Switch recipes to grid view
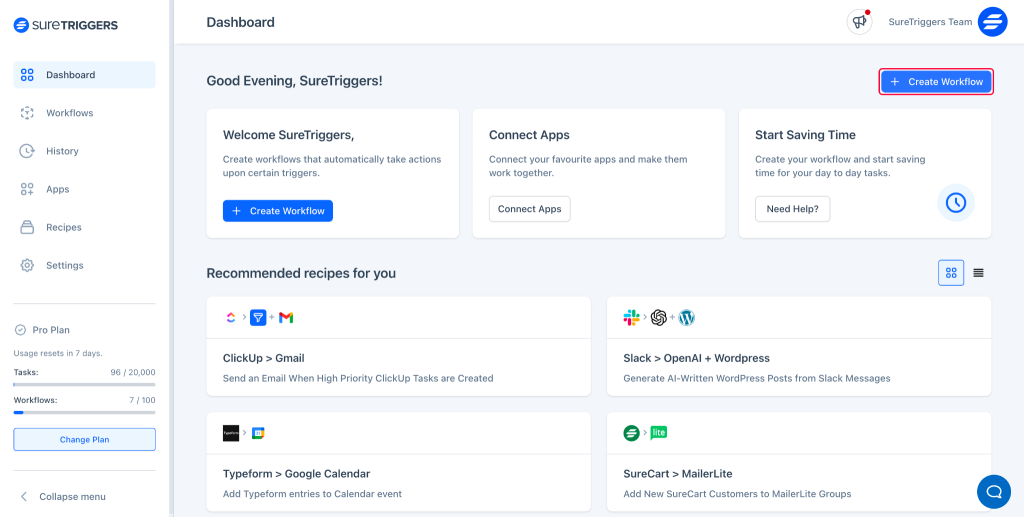The width and height of the screenshot is (1024, 517). [951, 273]
